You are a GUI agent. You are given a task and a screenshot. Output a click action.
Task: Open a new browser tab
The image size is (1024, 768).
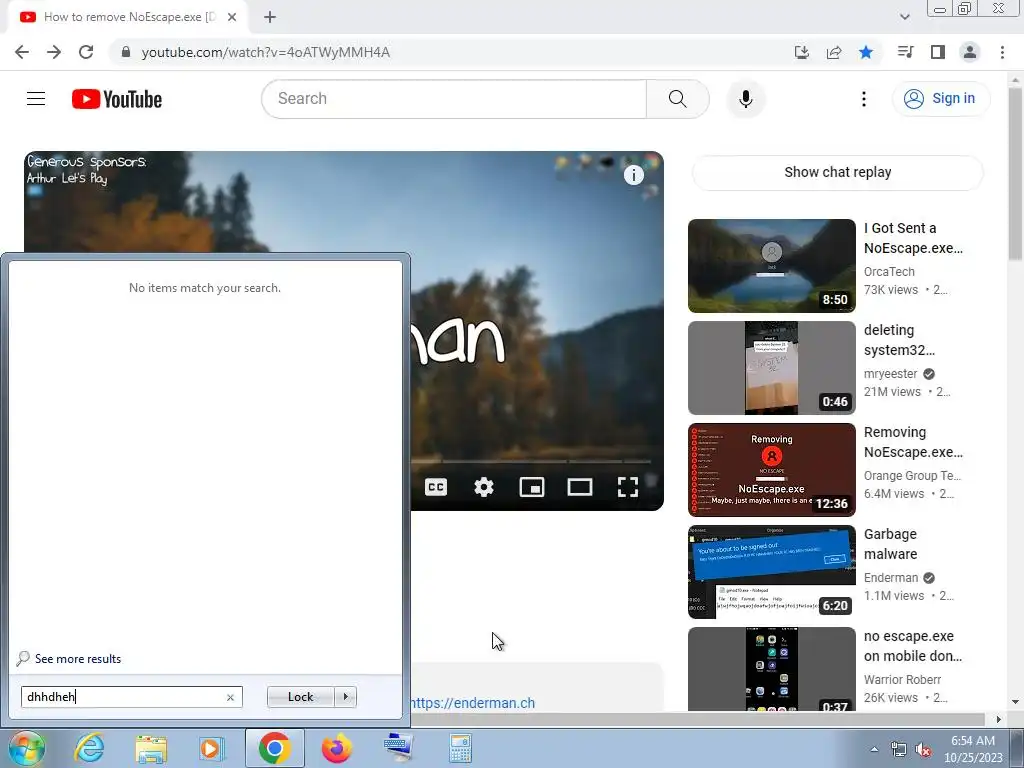coord(270,17)
